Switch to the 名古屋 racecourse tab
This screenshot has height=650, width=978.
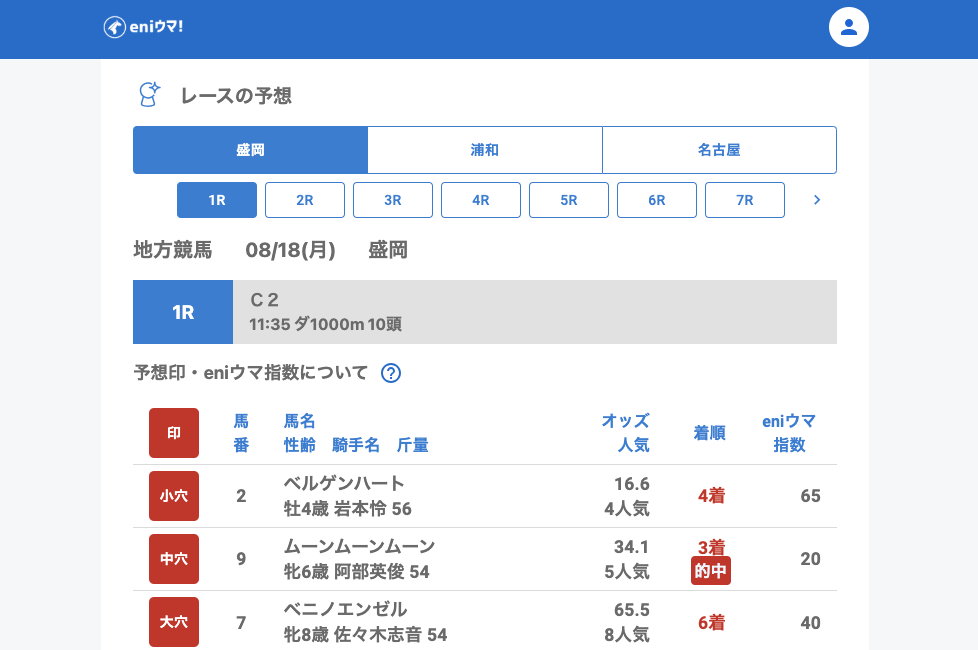tap(719, 150)
